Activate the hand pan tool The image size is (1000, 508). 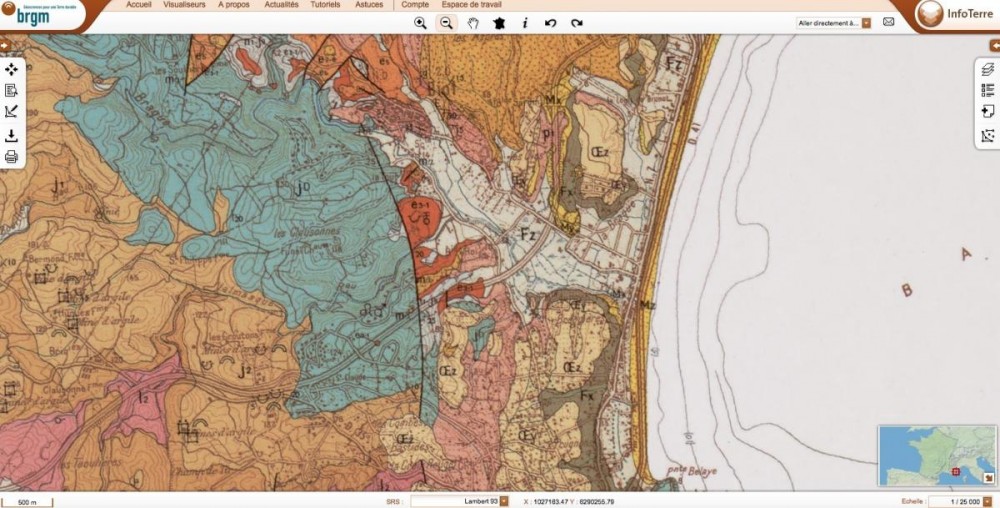coord(473,22)
